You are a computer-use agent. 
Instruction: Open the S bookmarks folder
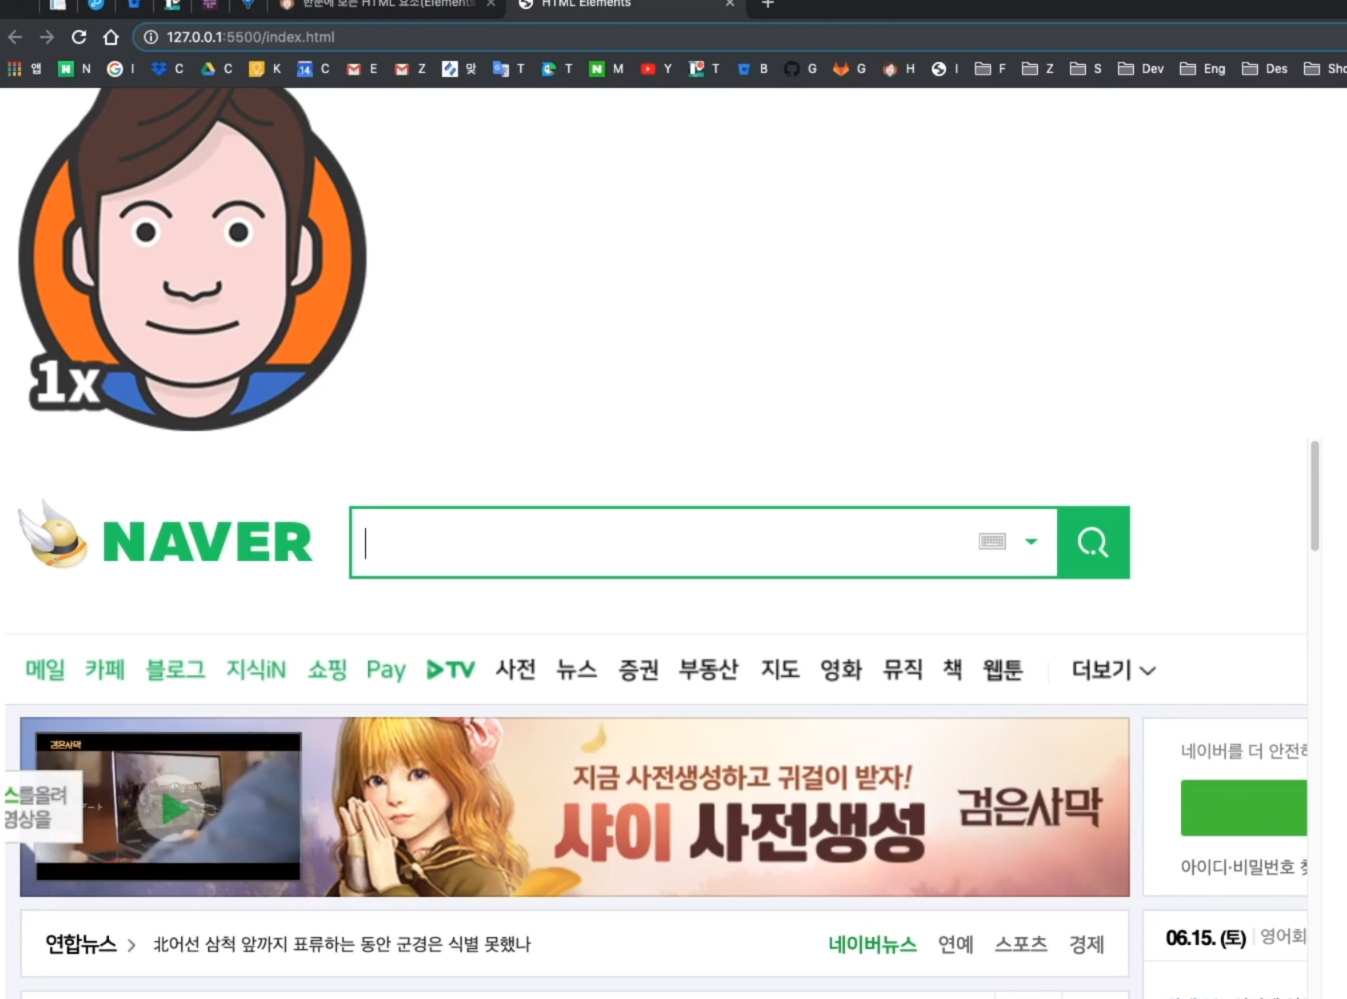point(1086,69)
